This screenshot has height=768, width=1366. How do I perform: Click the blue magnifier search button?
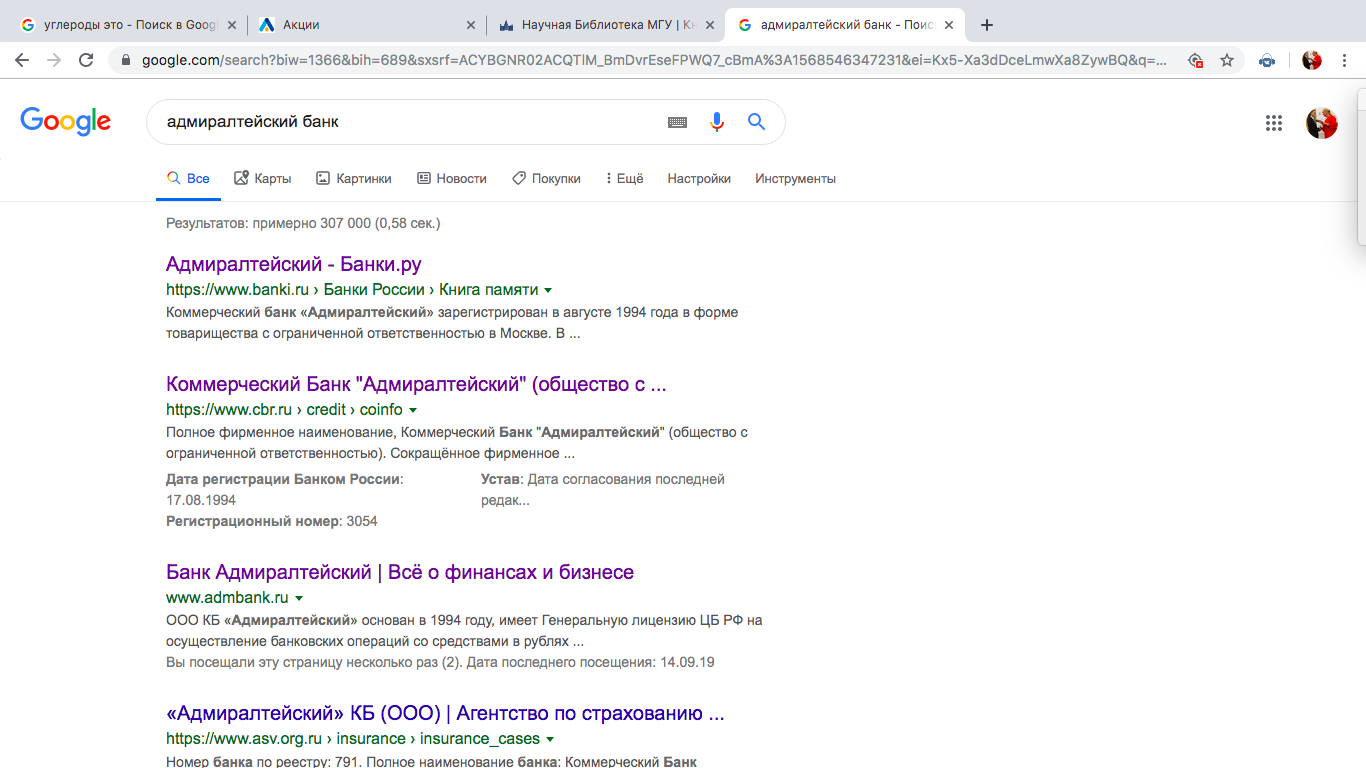756,122
